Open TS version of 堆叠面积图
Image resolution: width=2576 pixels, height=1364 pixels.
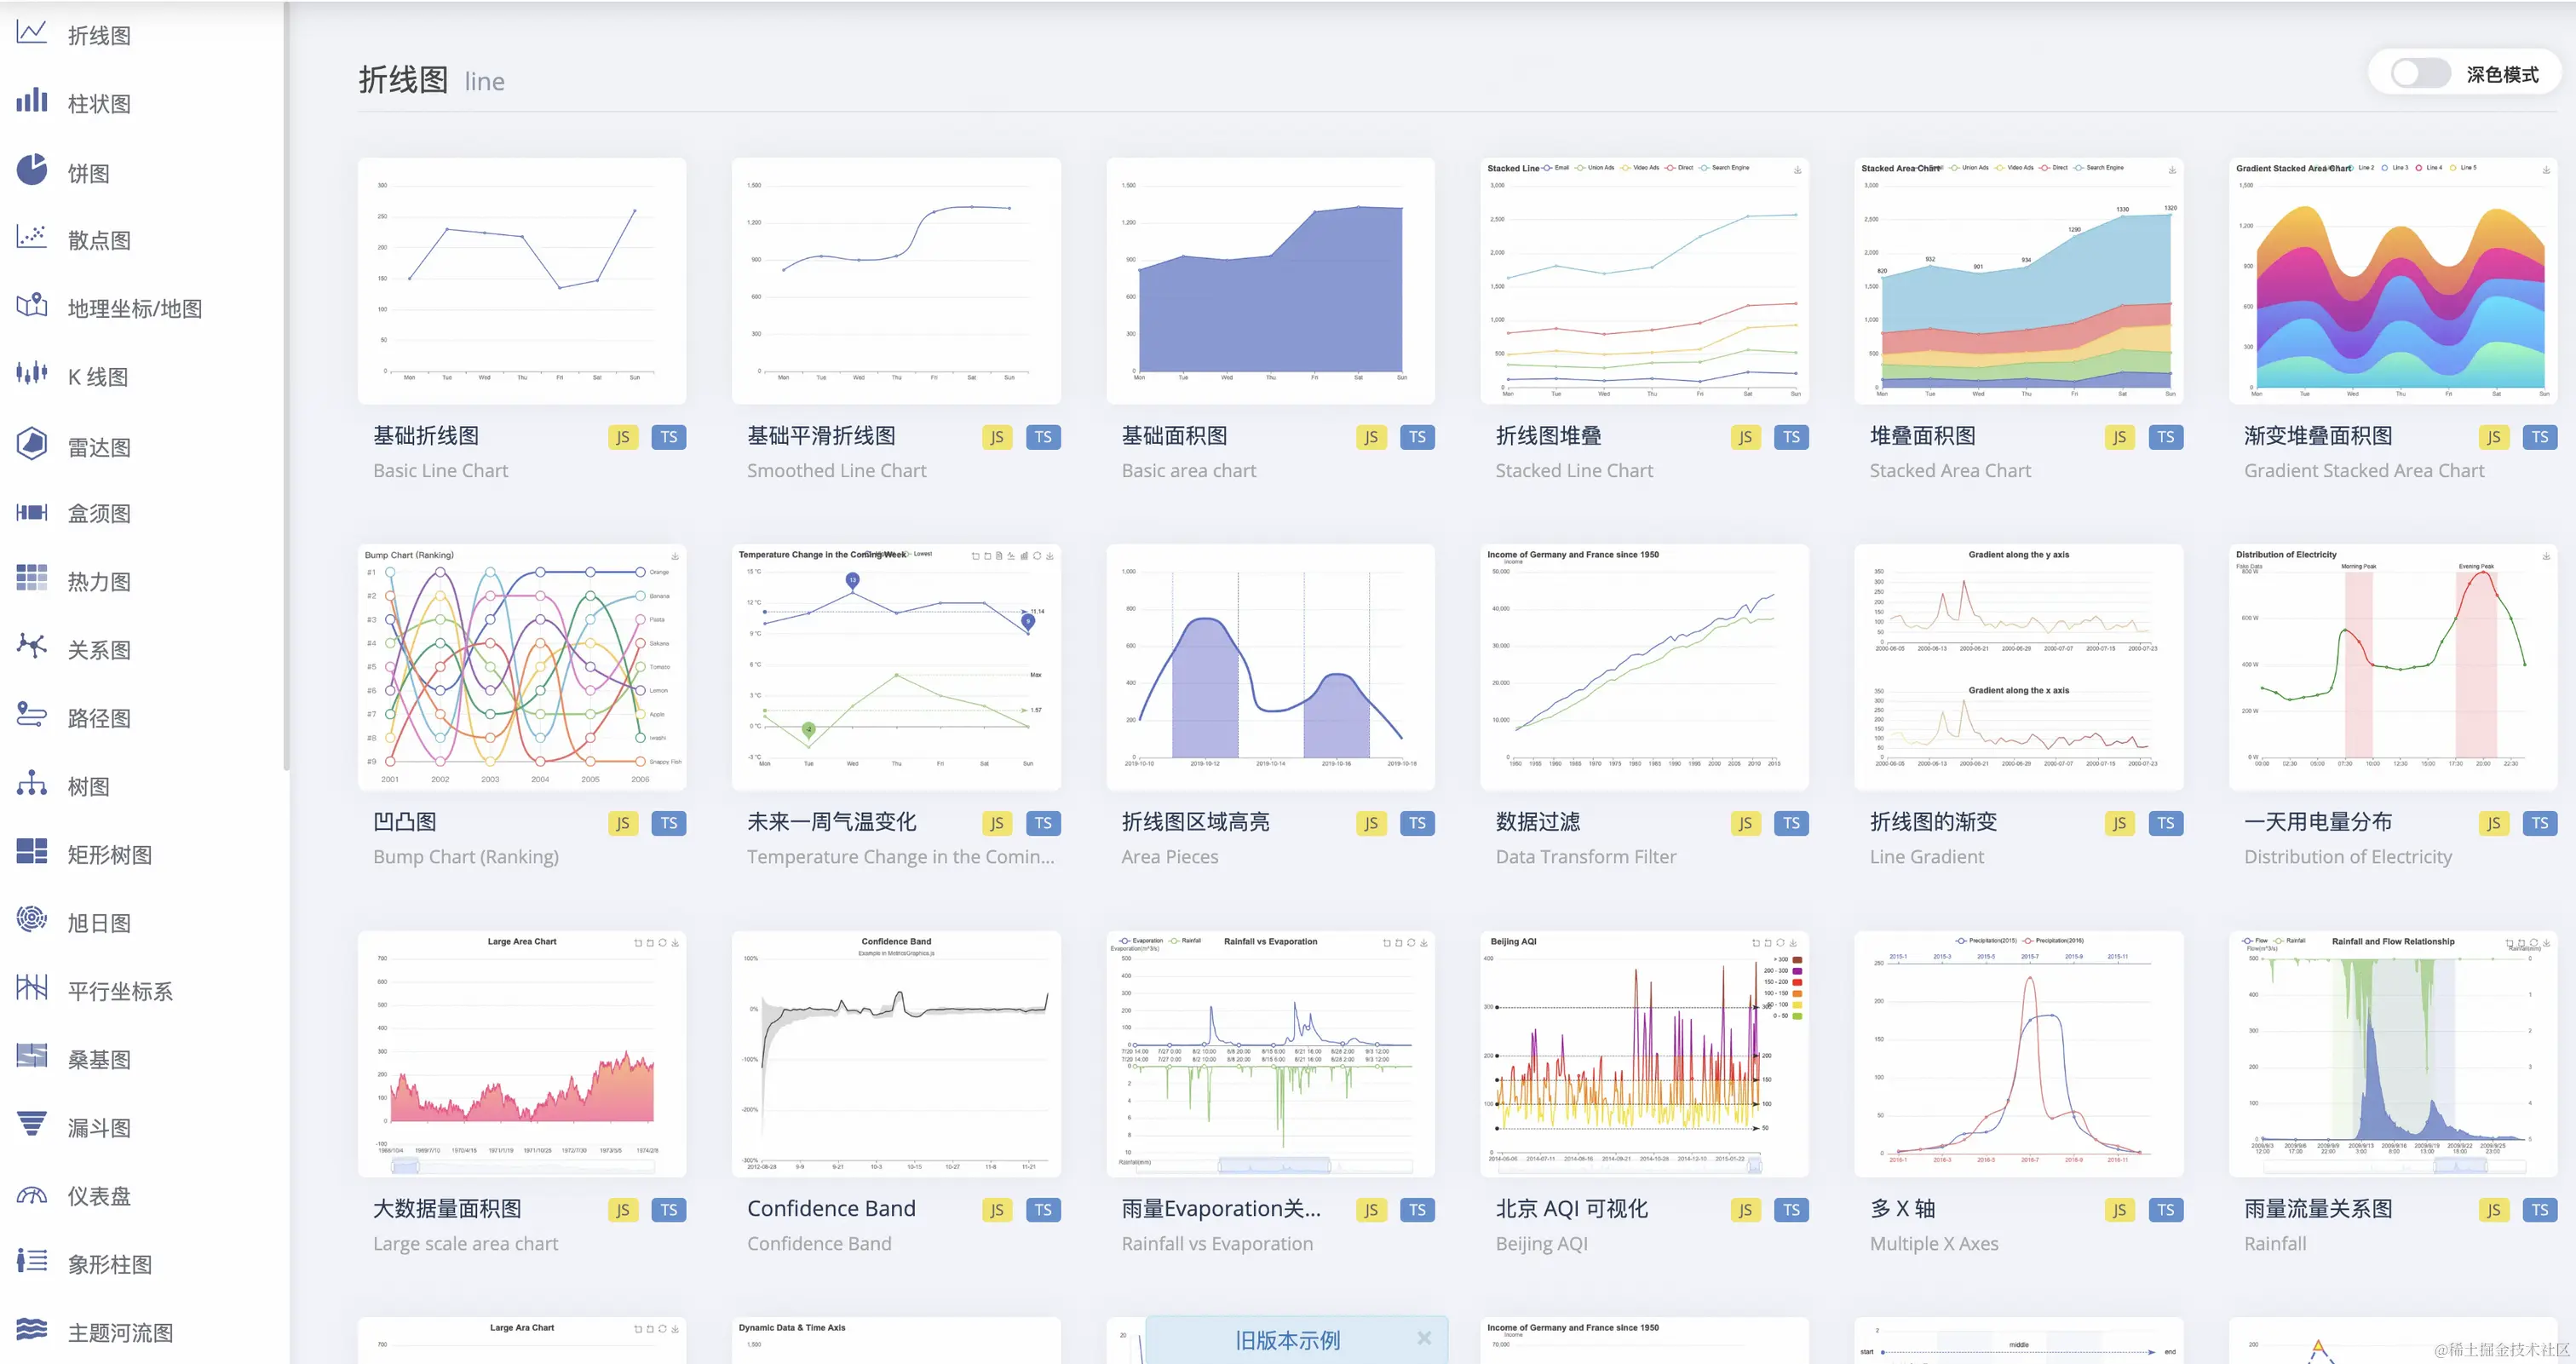pyautogui.click(x=2165, y=437)
